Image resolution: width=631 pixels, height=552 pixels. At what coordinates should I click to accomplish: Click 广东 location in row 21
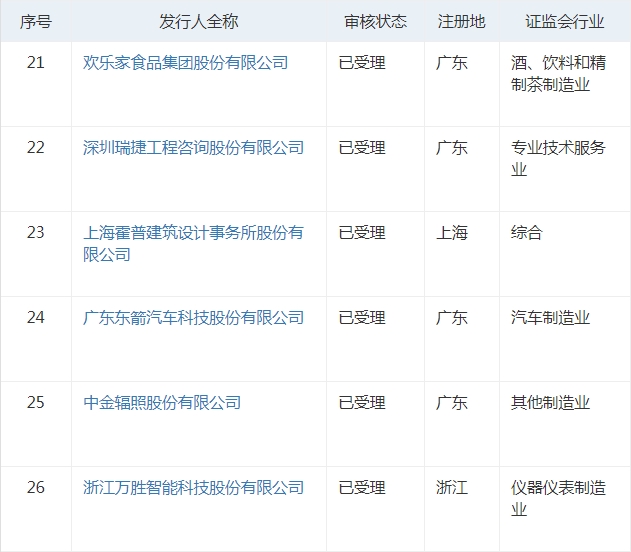click(452, 63)
